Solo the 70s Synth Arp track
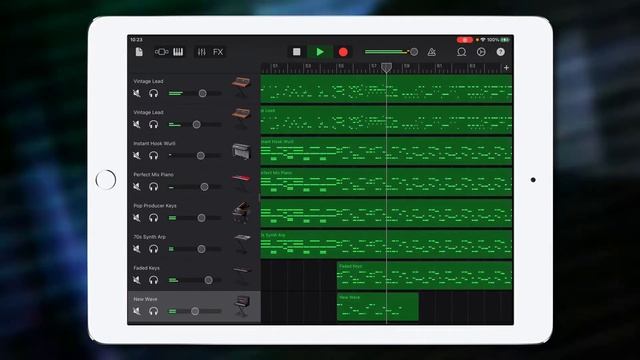Image resolution: width=640 pixels, height=360 pixels. (153, 249)
